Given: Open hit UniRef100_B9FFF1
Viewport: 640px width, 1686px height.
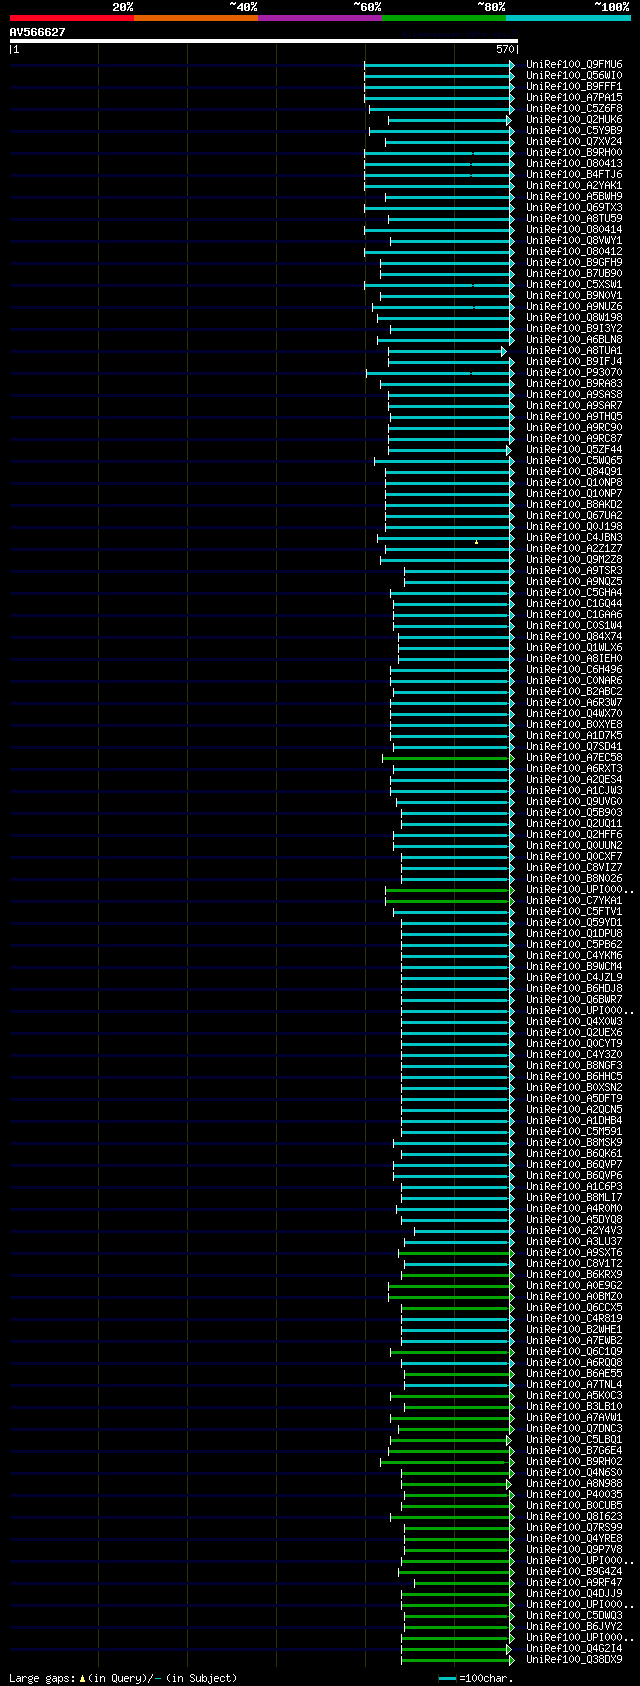Looking at the screenshot, I should tap(574, 86).
